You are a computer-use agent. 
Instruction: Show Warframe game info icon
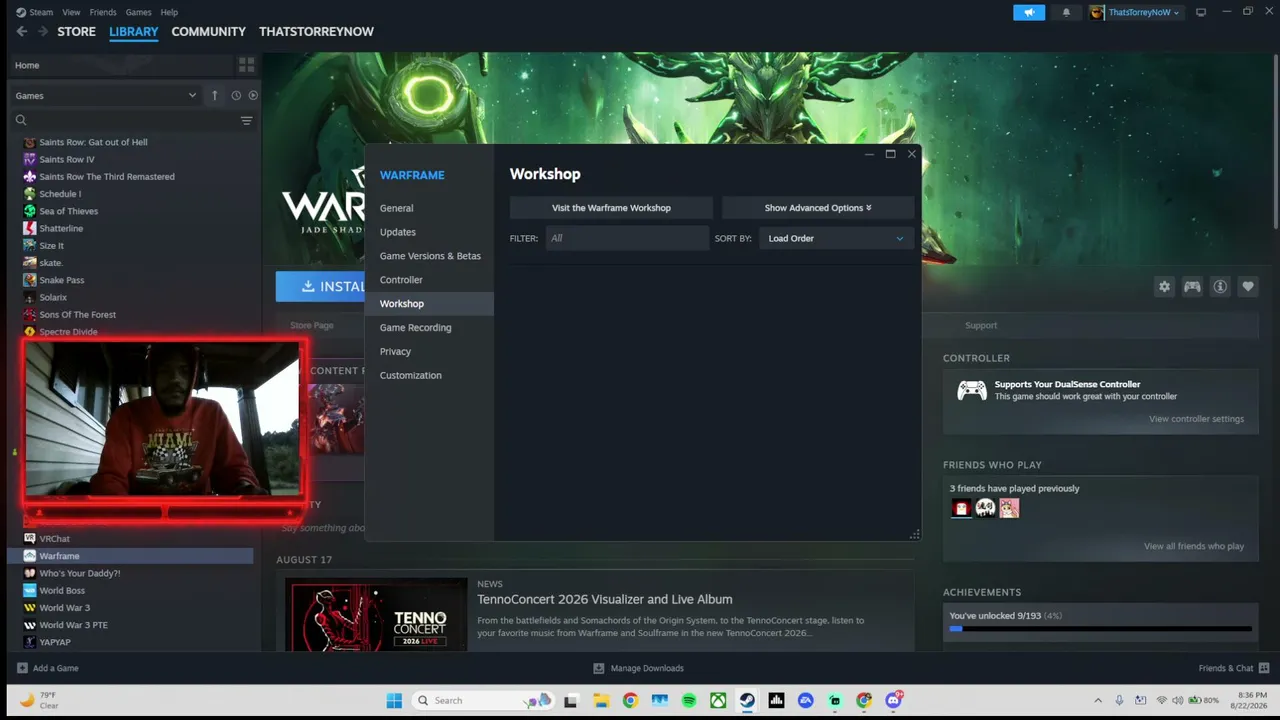click(x=1220, y=287)
